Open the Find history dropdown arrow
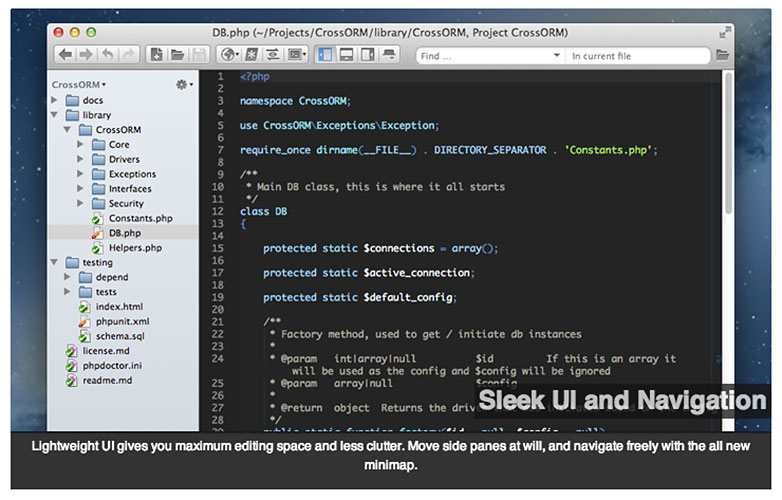Viewport: 782px width, 500px height. (557, 55)
